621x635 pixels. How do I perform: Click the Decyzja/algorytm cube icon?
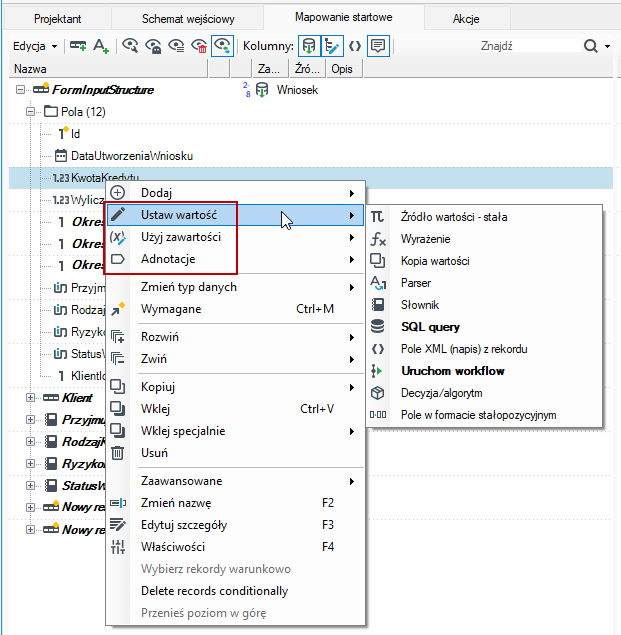tap(378, 393)
